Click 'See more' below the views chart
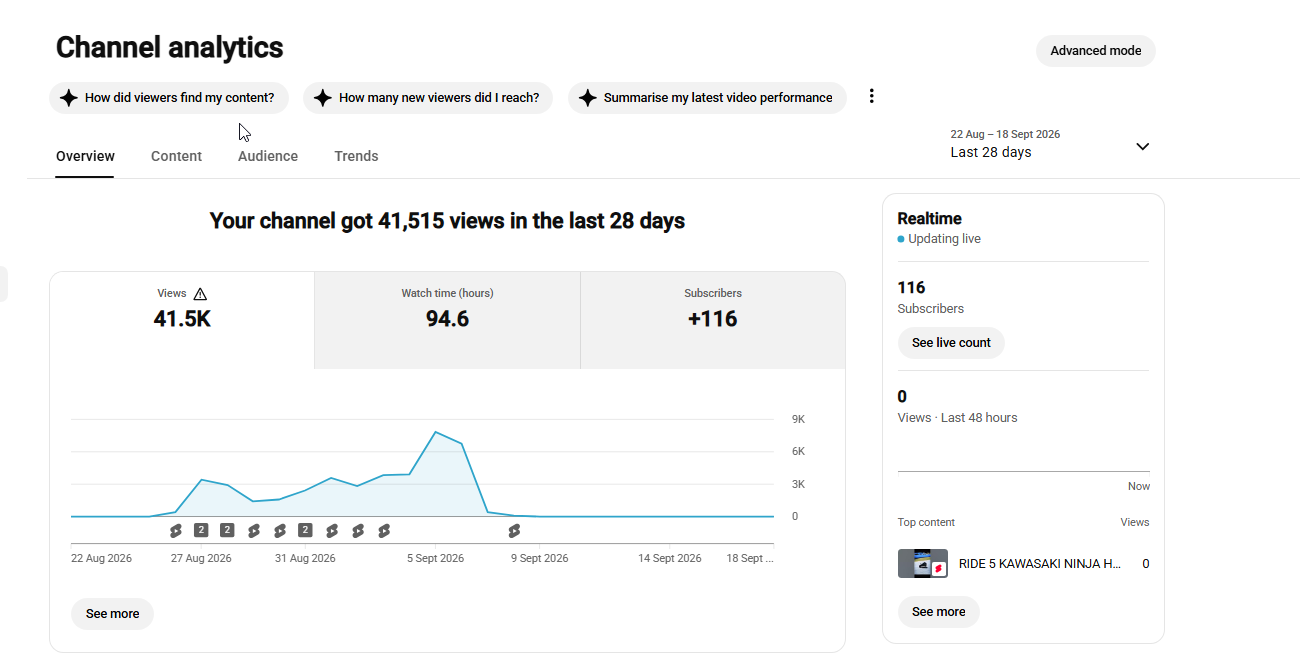 pyautogui.click(x=112, y=614)
